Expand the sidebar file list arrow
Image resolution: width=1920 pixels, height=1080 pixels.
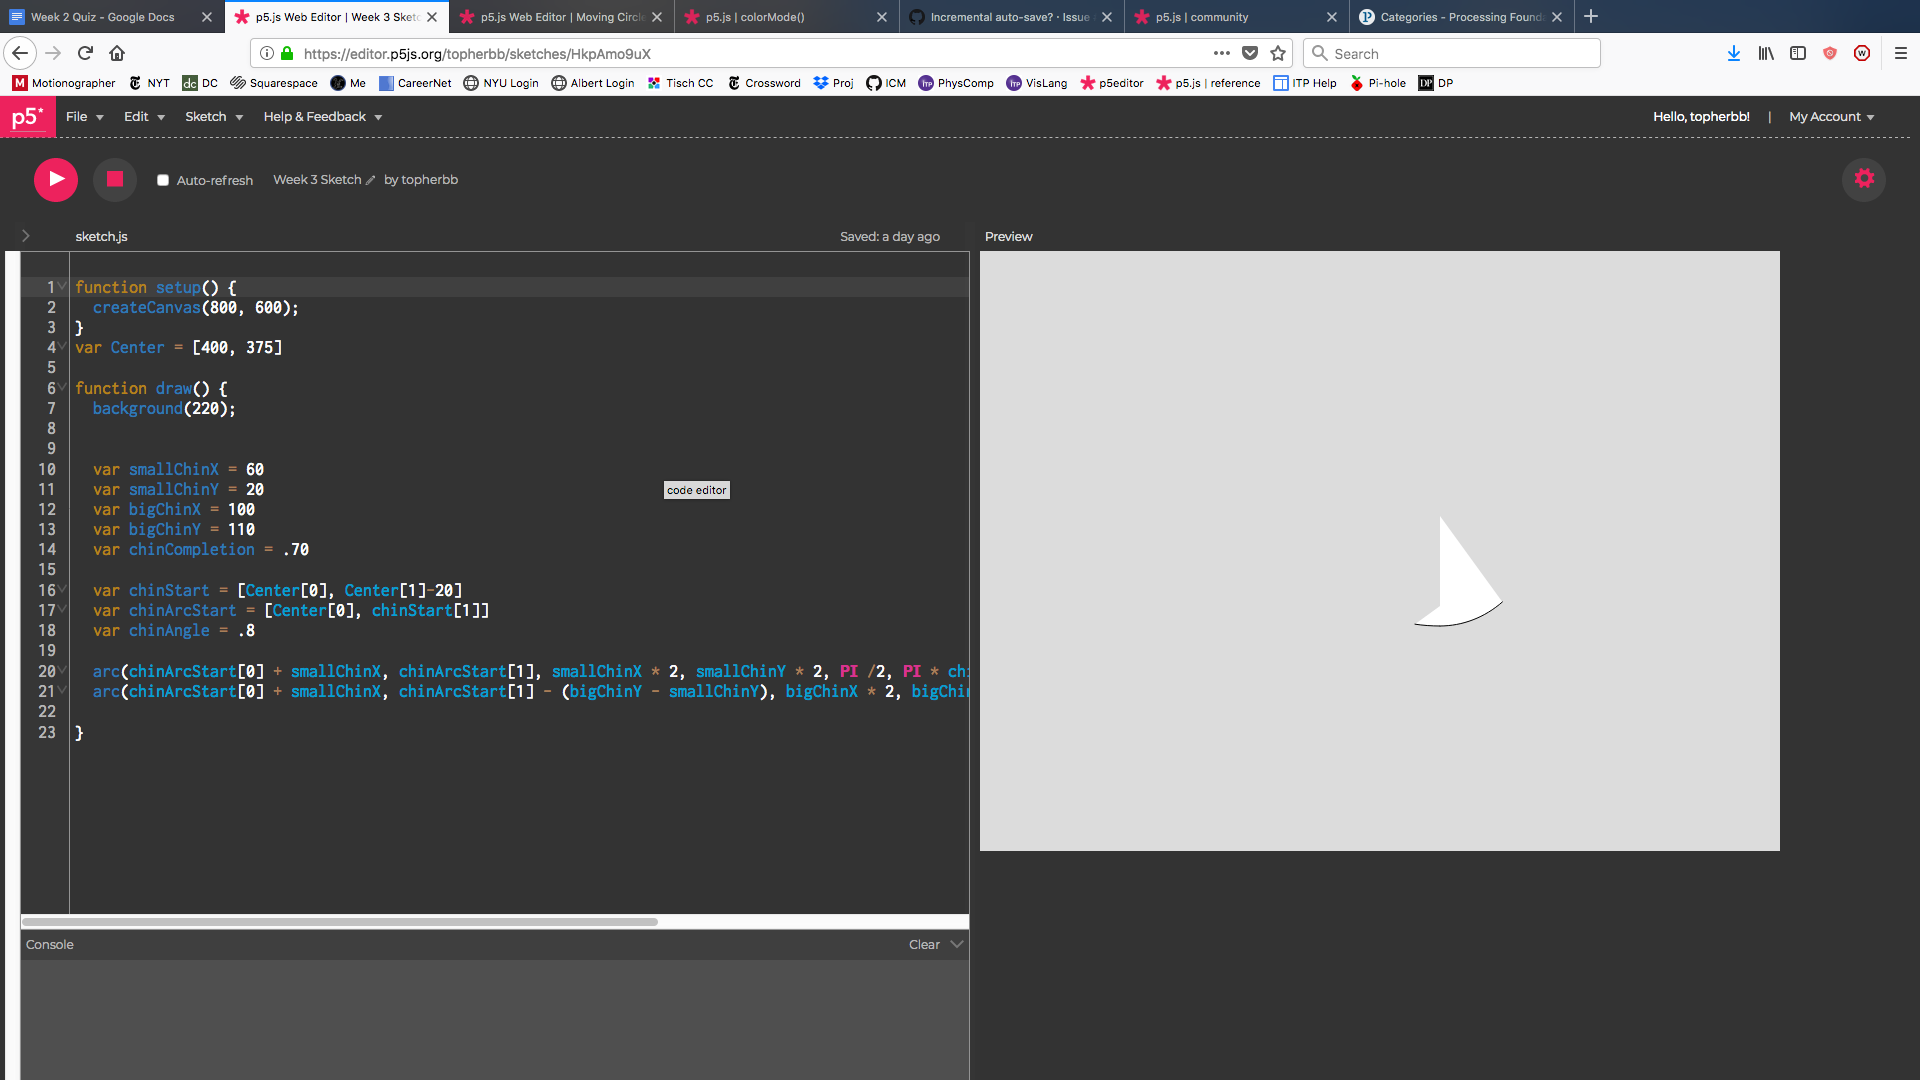pos(26,236)
